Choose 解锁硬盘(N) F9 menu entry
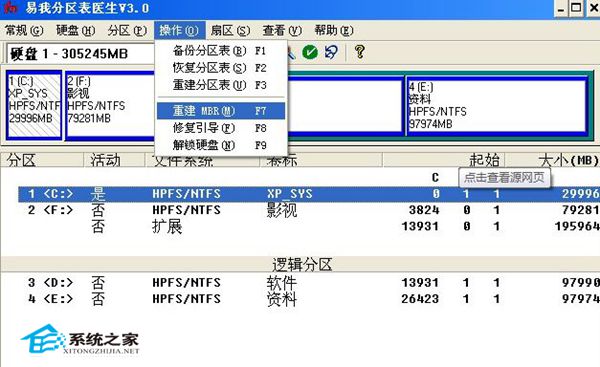 click(221, 145)
